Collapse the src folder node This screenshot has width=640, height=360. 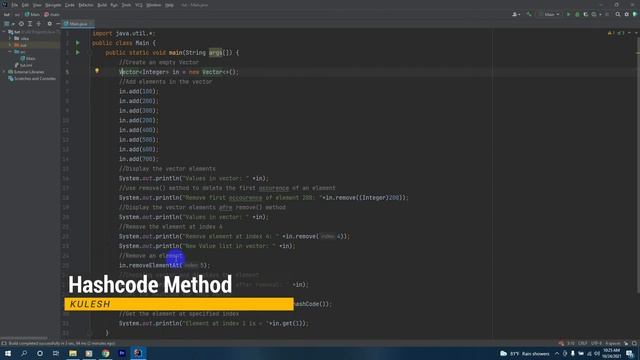click(x=10, y=52)
